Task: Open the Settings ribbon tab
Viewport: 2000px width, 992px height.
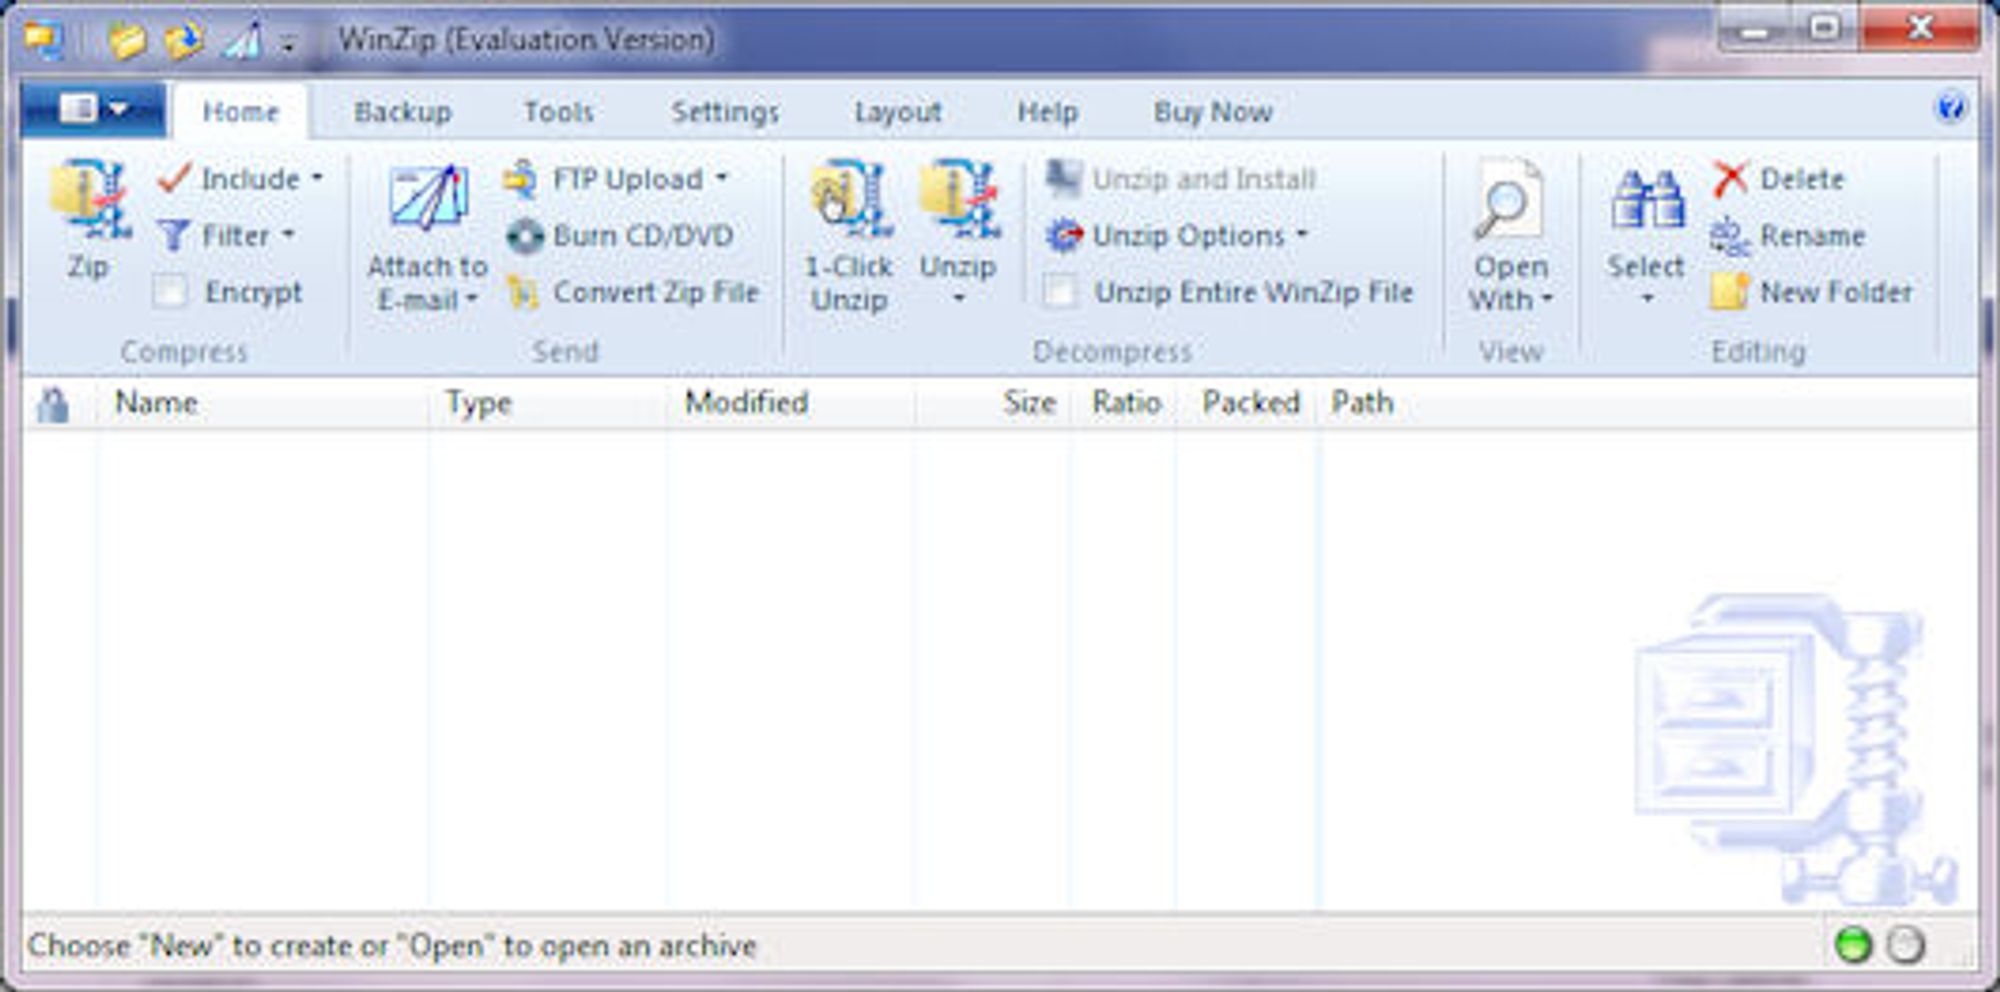Action: pyautogui.click(x=725, y=112)
